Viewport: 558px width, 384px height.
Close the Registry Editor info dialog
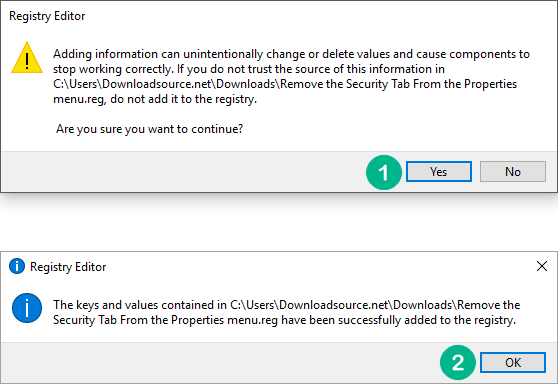tap(542, 266)
